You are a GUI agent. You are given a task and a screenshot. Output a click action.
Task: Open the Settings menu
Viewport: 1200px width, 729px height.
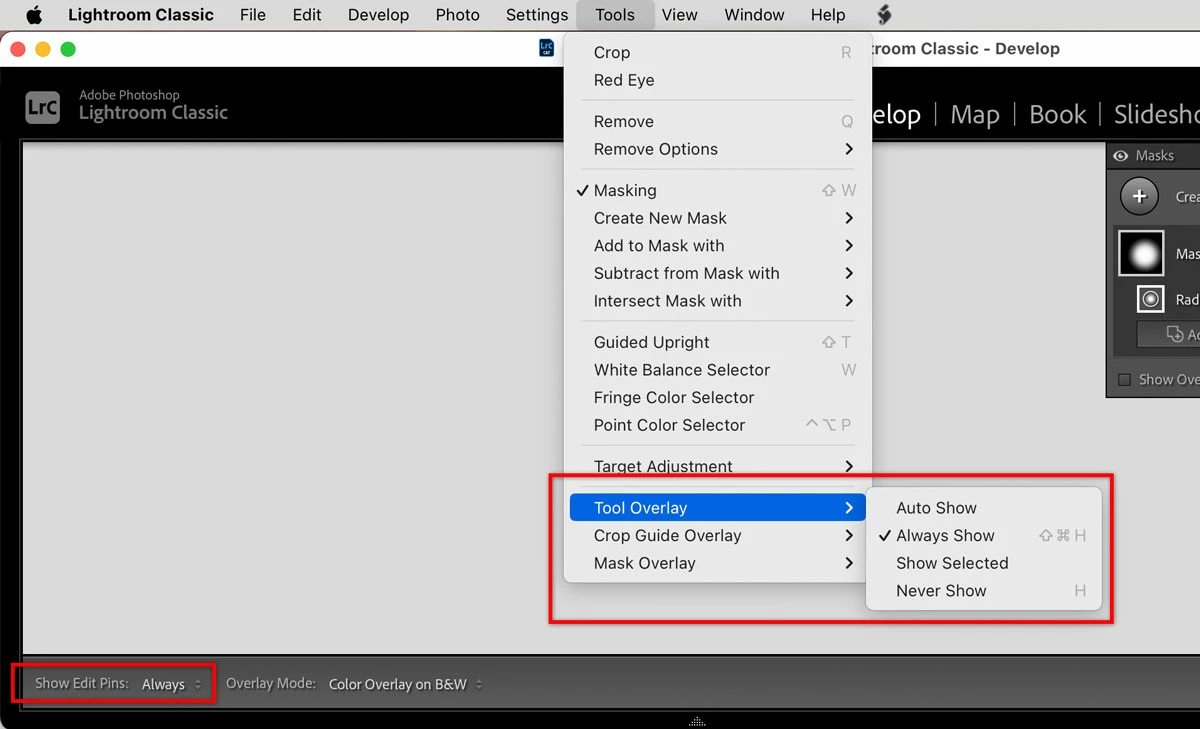point(537,15)
